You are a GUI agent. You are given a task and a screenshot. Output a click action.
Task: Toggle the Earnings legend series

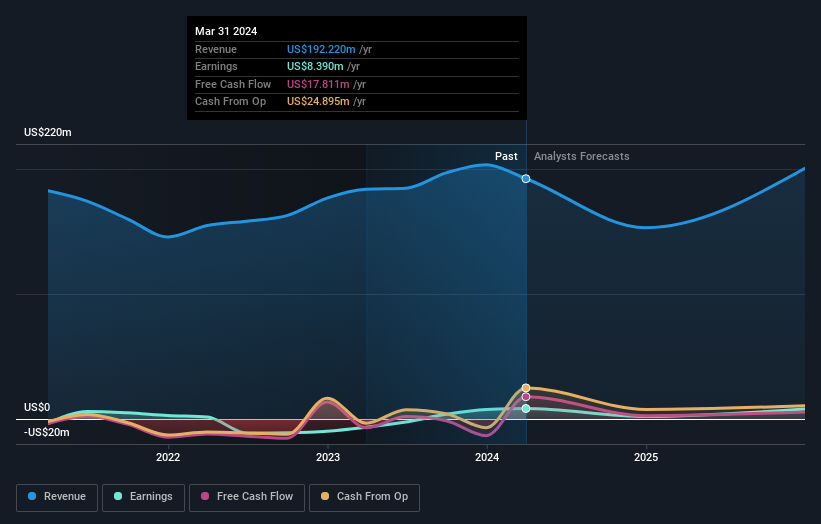pyautogui.click(x=143, y=497)
